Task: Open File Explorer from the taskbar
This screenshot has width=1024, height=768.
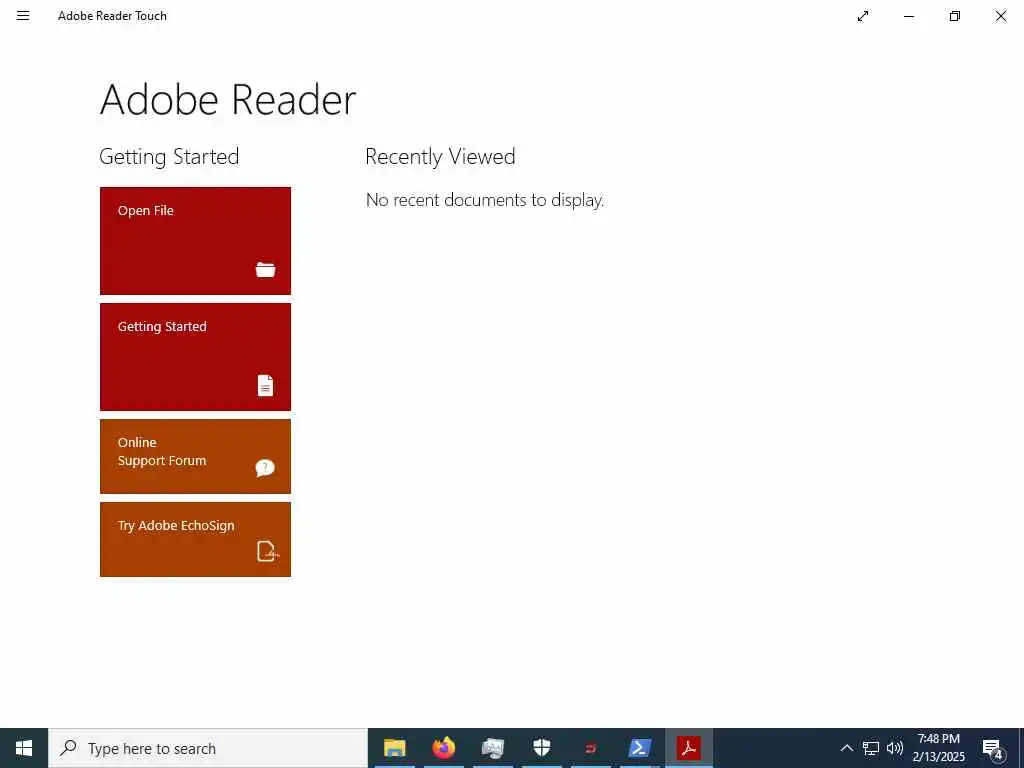Action: (394, 748)
